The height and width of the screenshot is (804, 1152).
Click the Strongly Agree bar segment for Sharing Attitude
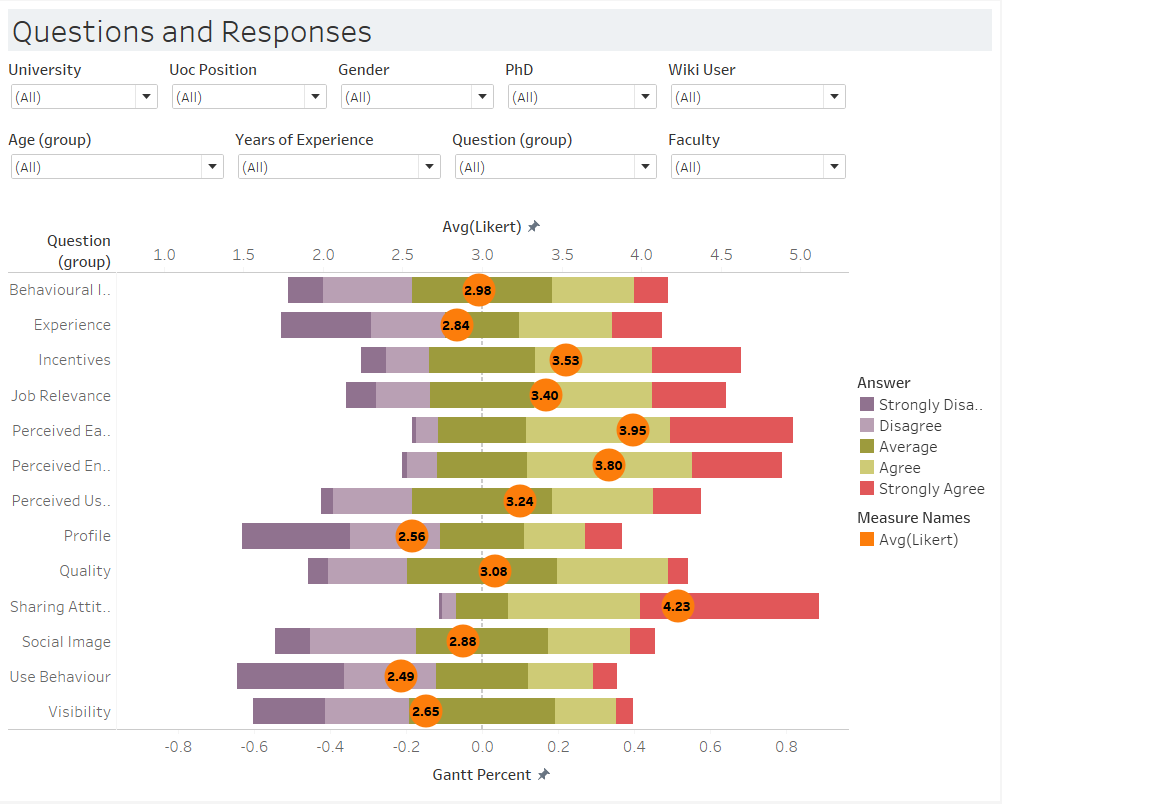pos(729,606)
